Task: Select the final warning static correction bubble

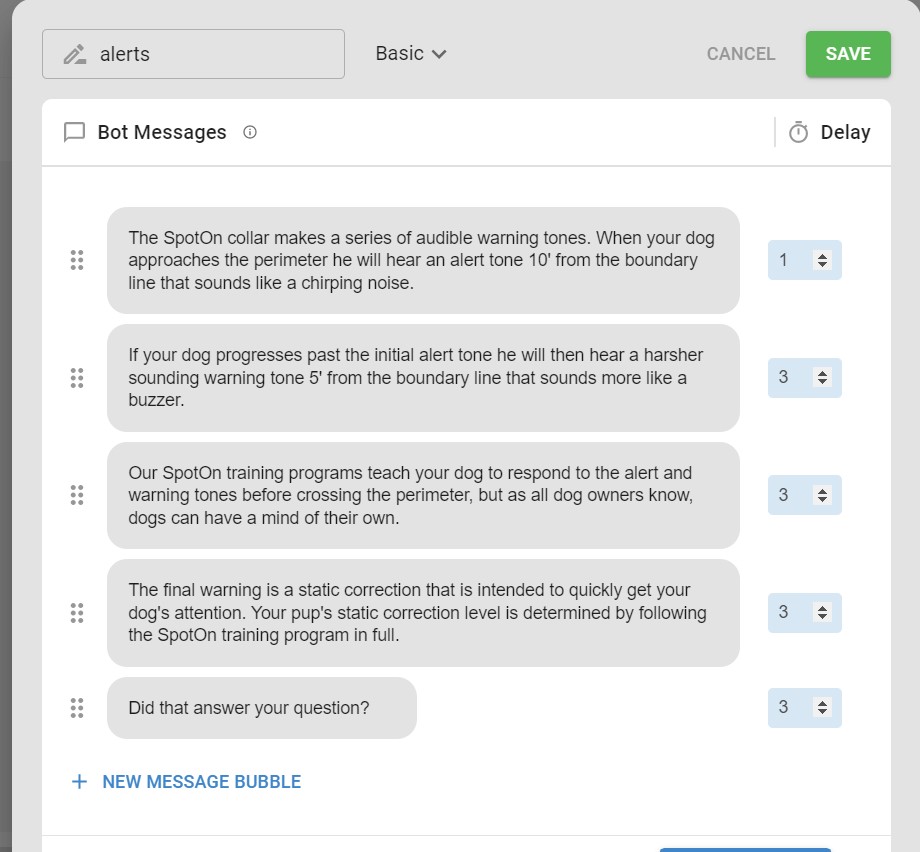Action: click(x=423, y=613)
